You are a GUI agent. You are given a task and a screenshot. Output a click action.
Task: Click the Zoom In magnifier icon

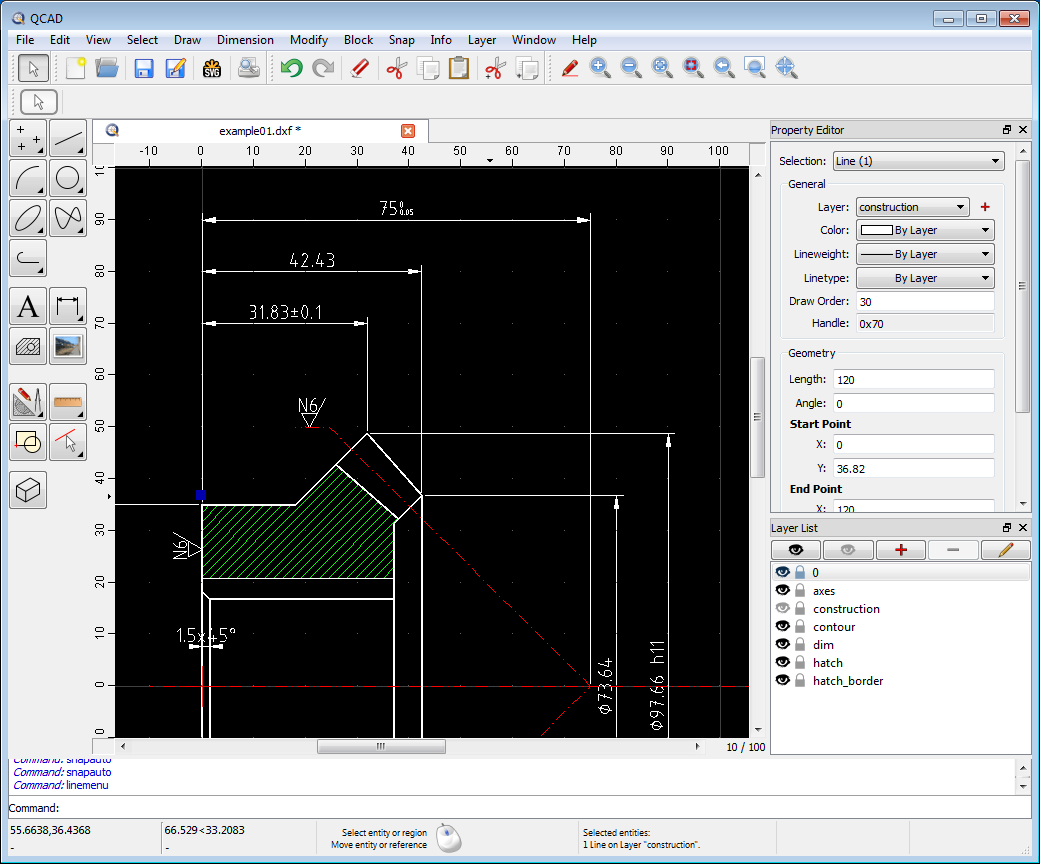tap(599, 68)
